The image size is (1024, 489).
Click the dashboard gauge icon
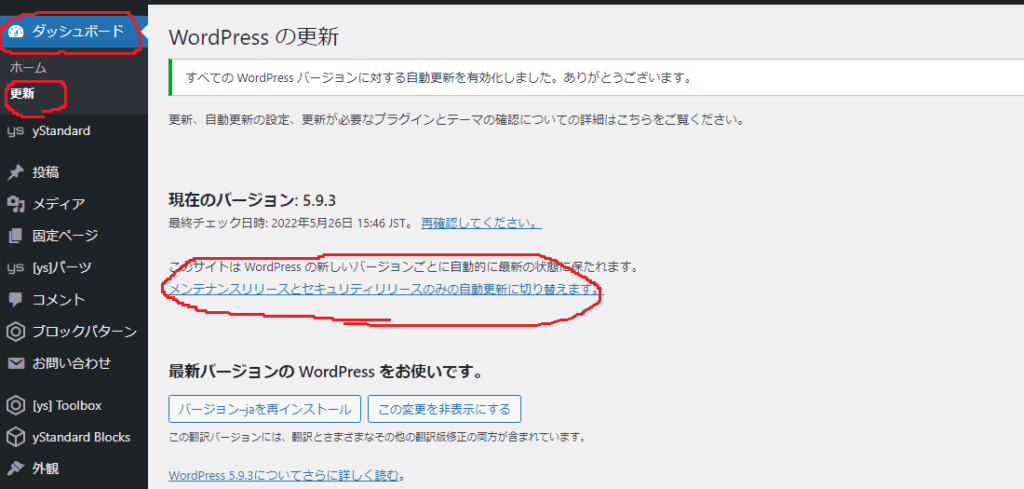(16, 31)
